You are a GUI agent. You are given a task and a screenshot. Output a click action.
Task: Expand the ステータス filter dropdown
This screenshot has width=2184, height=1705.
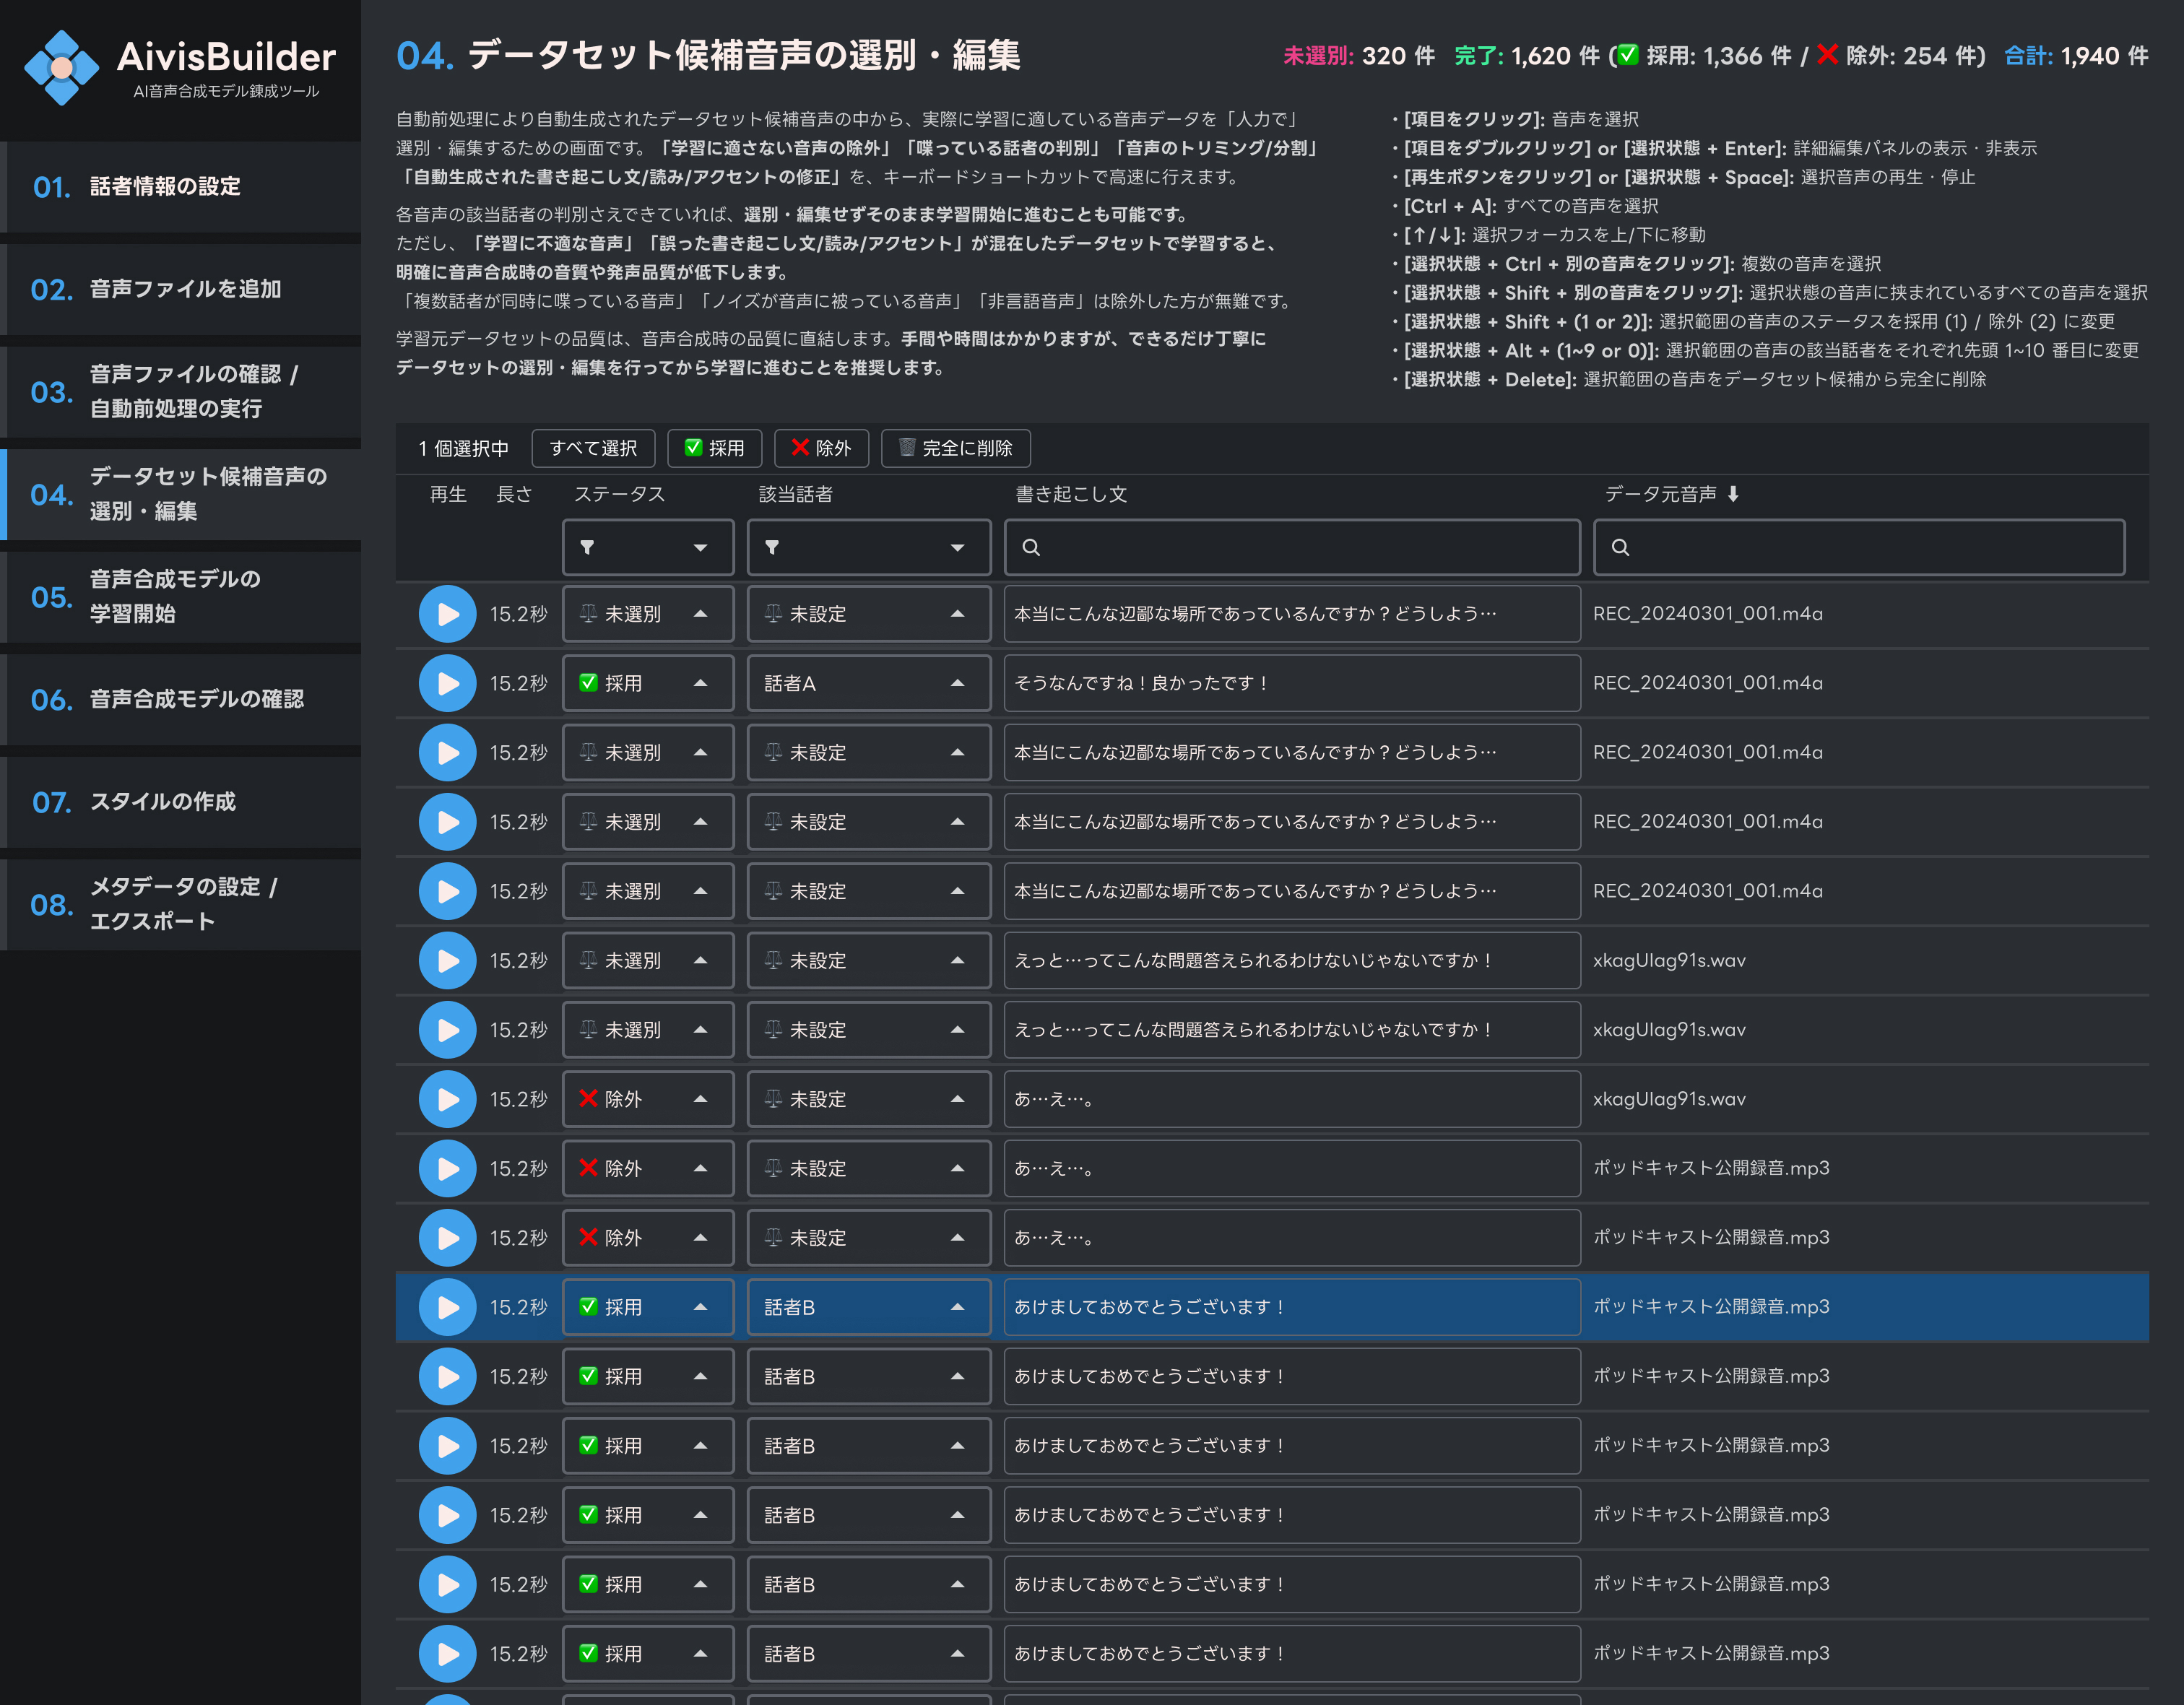[x=703, y=547]
